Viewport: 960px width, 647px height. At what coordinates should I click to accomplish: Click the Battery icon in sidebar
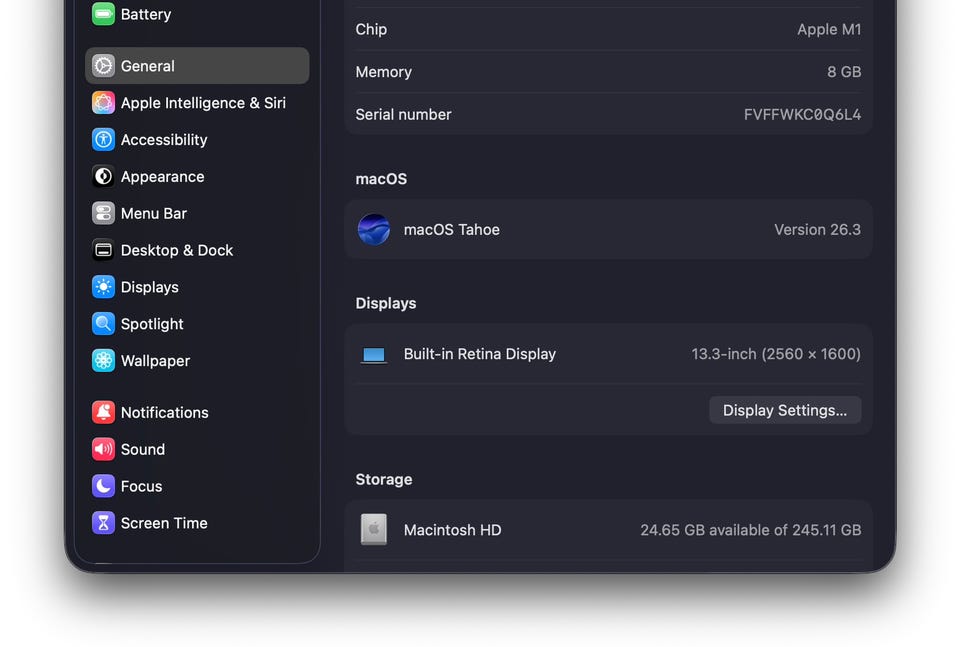(103, 14)
